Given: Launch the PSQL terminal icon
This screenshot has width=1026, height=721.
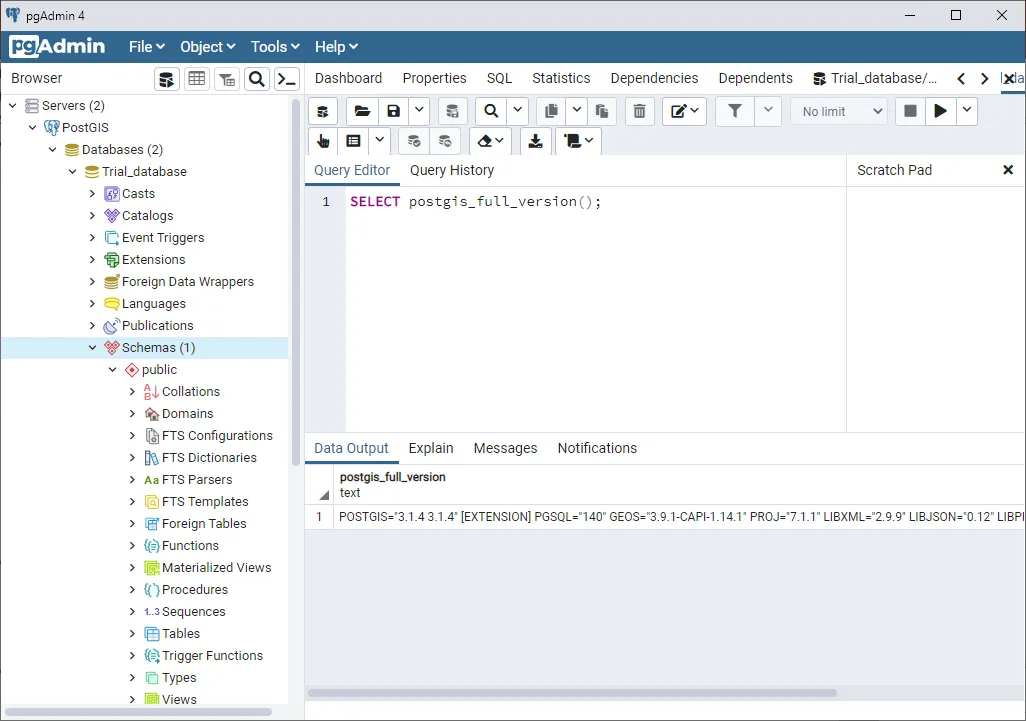Looking at the screenshot, I should click(287, 79).
